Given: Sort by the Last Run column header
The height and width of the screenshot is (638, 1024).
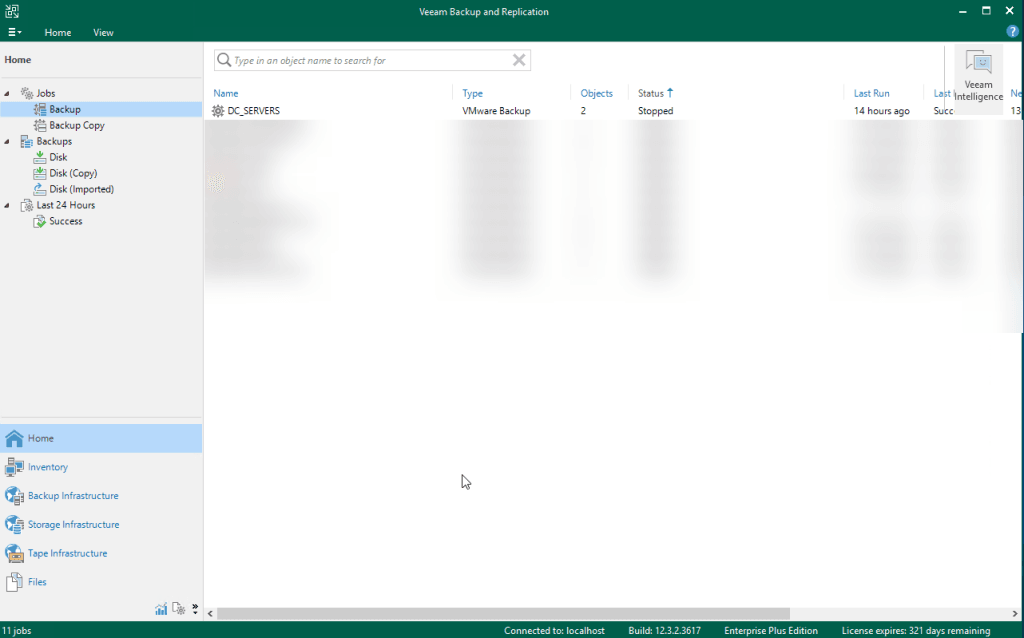Looking at the screenshot, I should point(871,93).
